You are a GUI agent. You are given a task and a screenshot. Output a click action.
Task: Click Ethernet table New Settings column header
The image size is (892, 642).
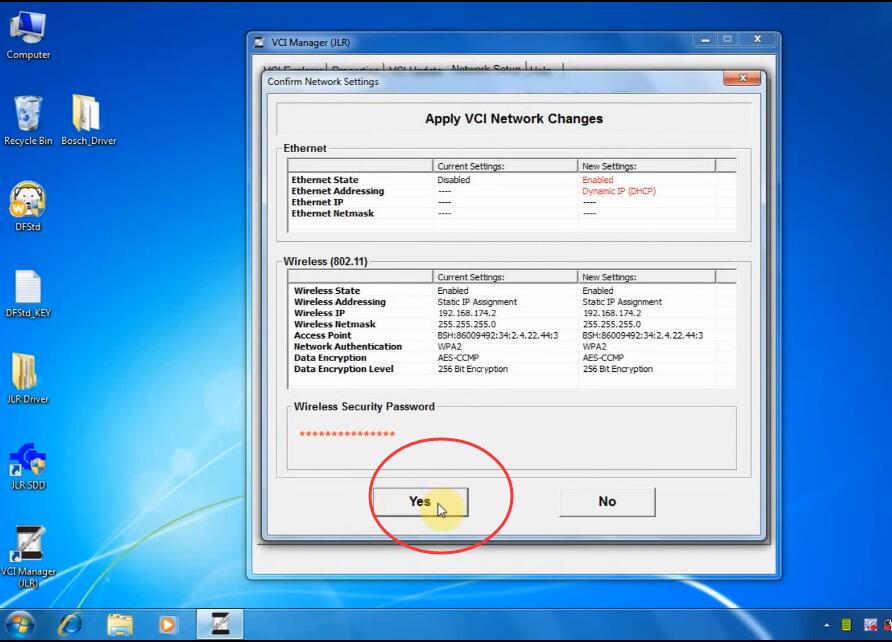click(646, 166)
